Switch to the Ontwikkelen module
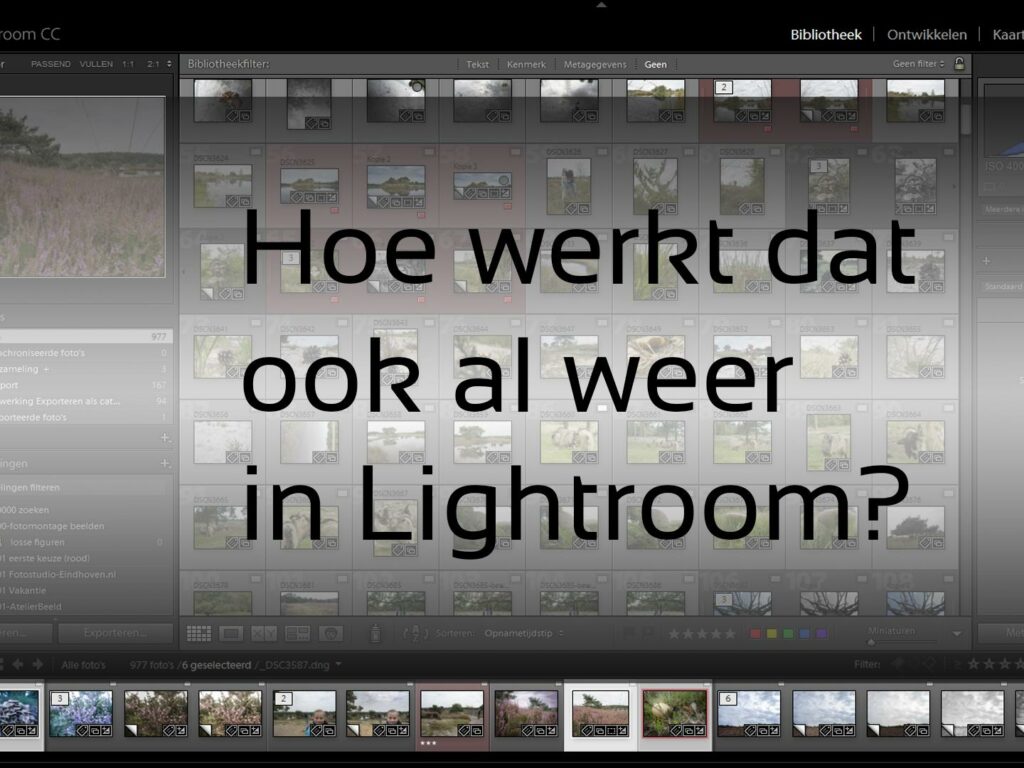 [x=927, y=35]
